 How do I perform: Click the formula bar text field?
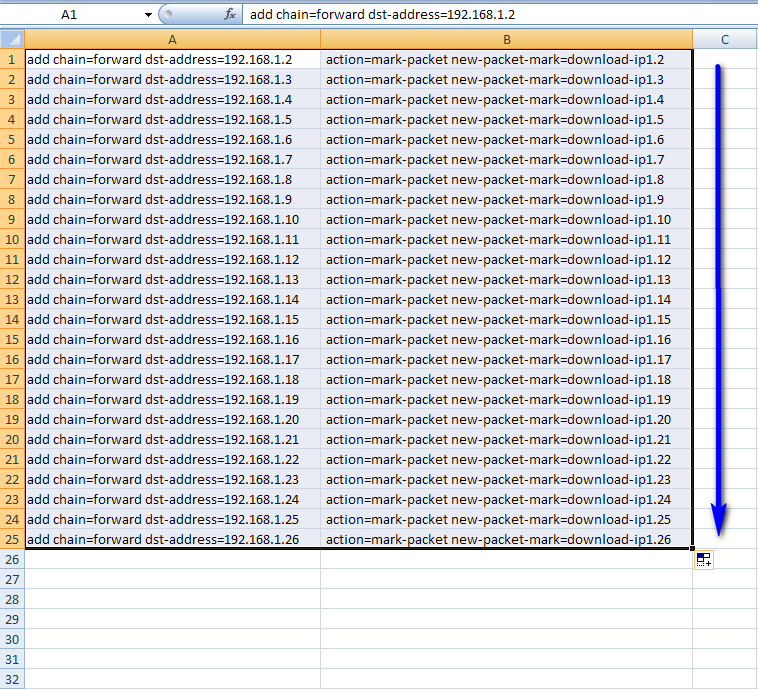500,15
